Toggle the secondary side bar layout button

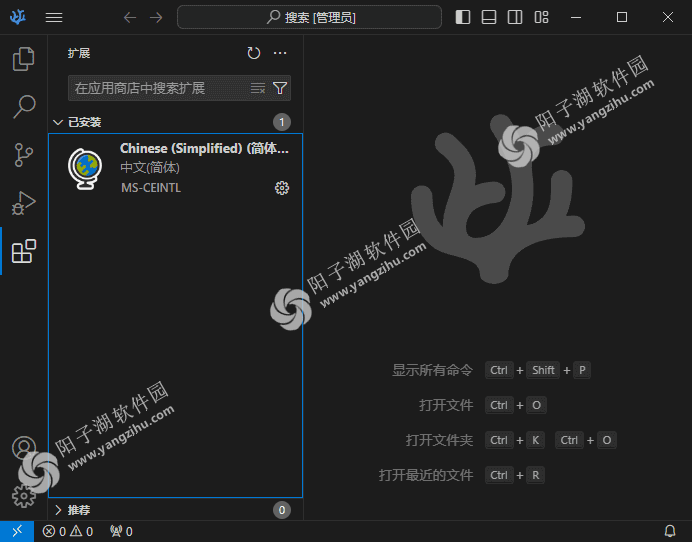point(515,17)
